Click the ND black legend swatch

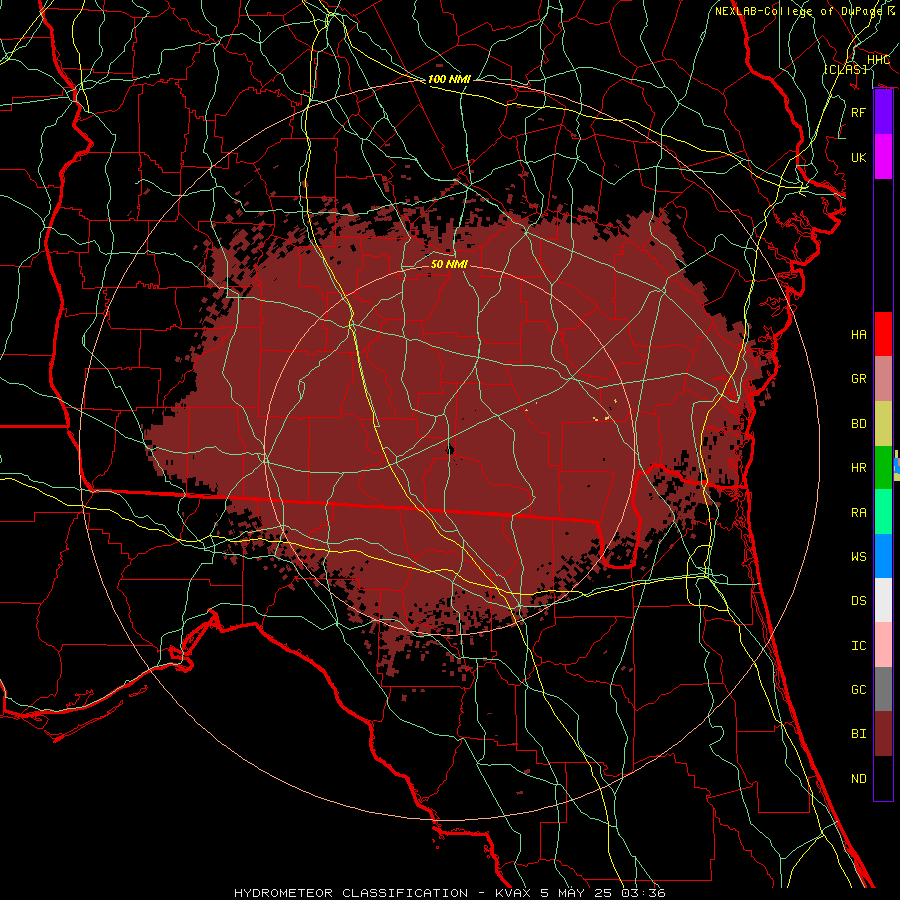883,778
